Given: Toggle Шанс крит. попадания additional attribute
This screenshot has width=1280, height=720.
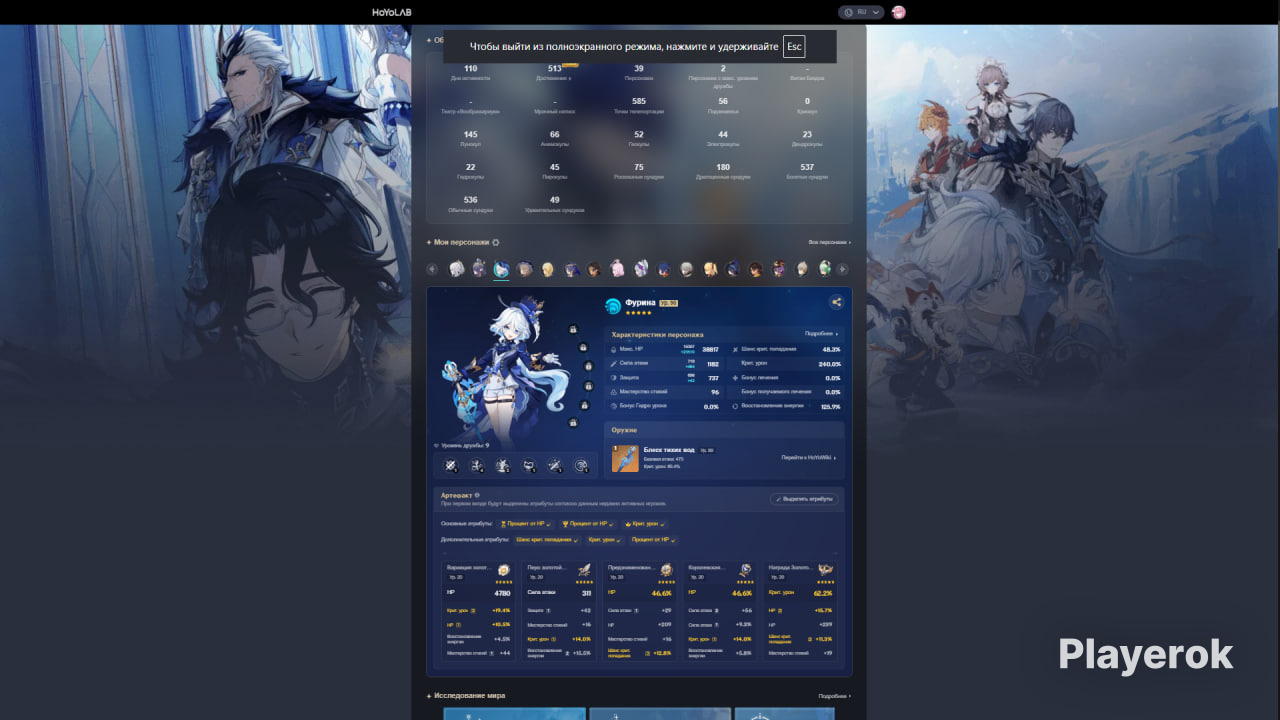Looking at the screenshot, I should point(548,540).
